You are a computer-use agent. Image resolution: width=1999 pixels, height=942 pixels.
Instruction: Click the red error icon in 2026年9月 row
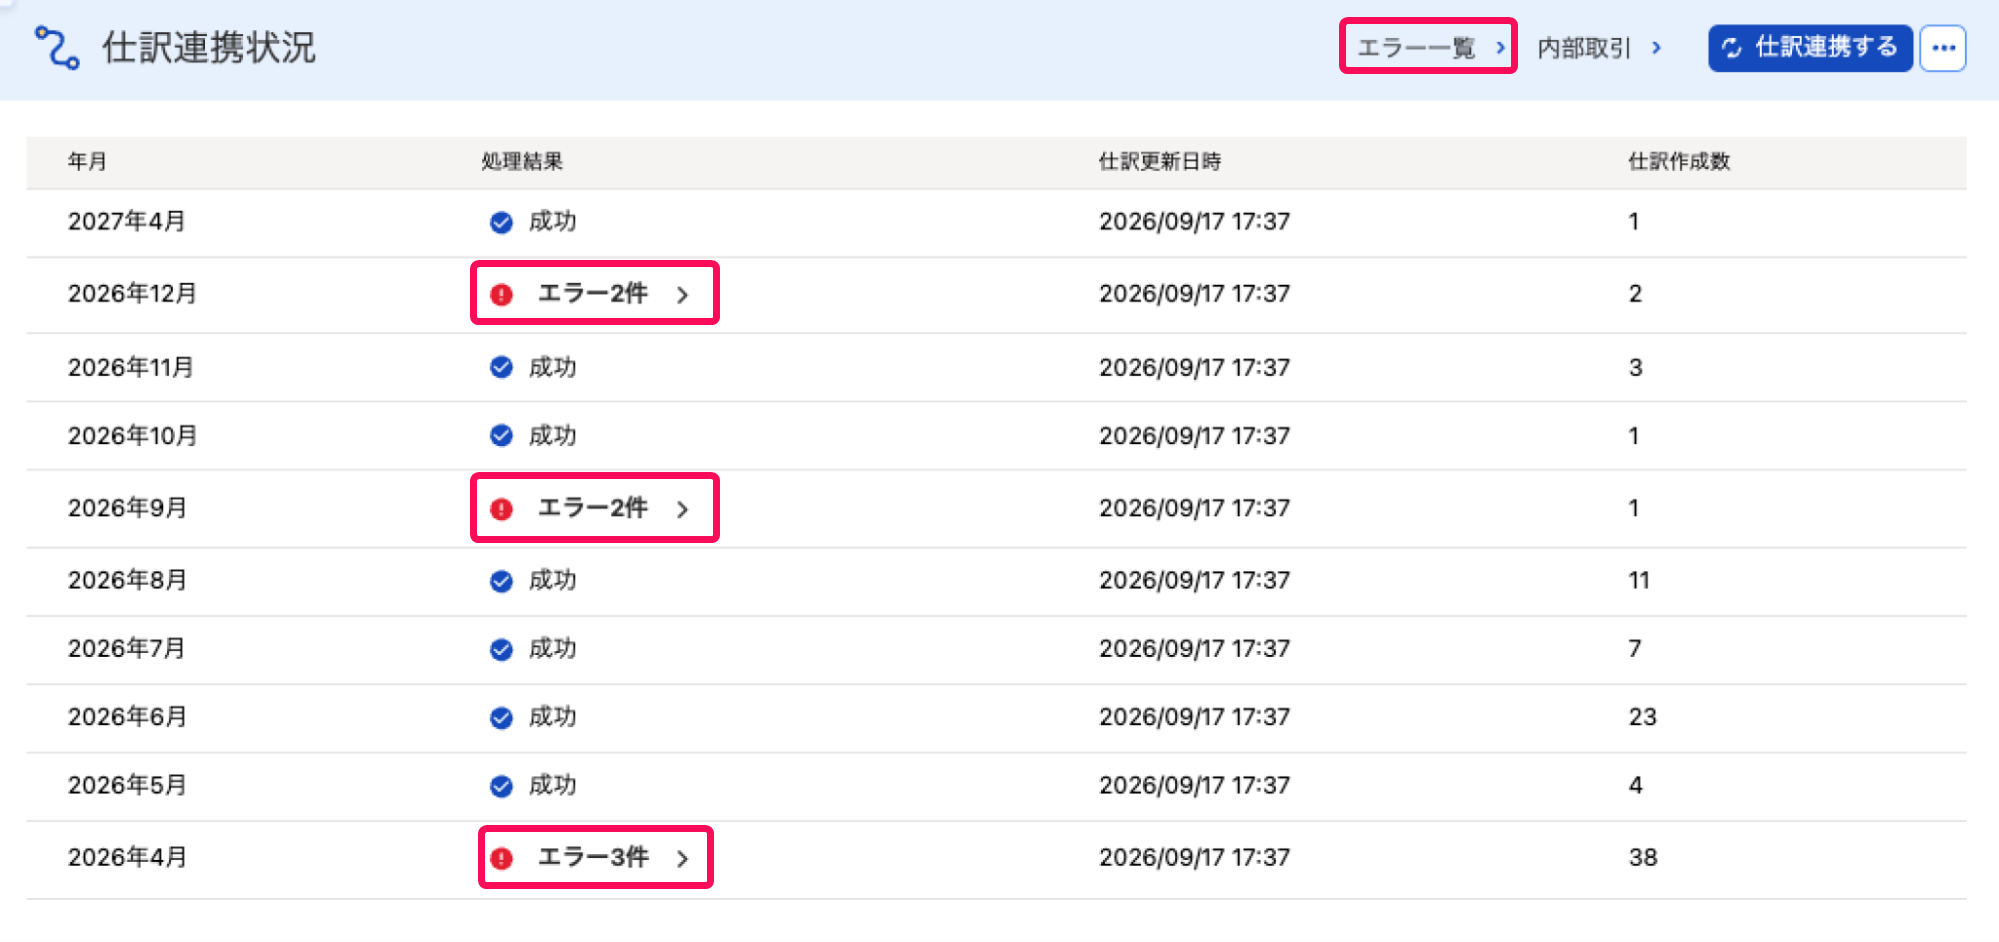(501, 509)
